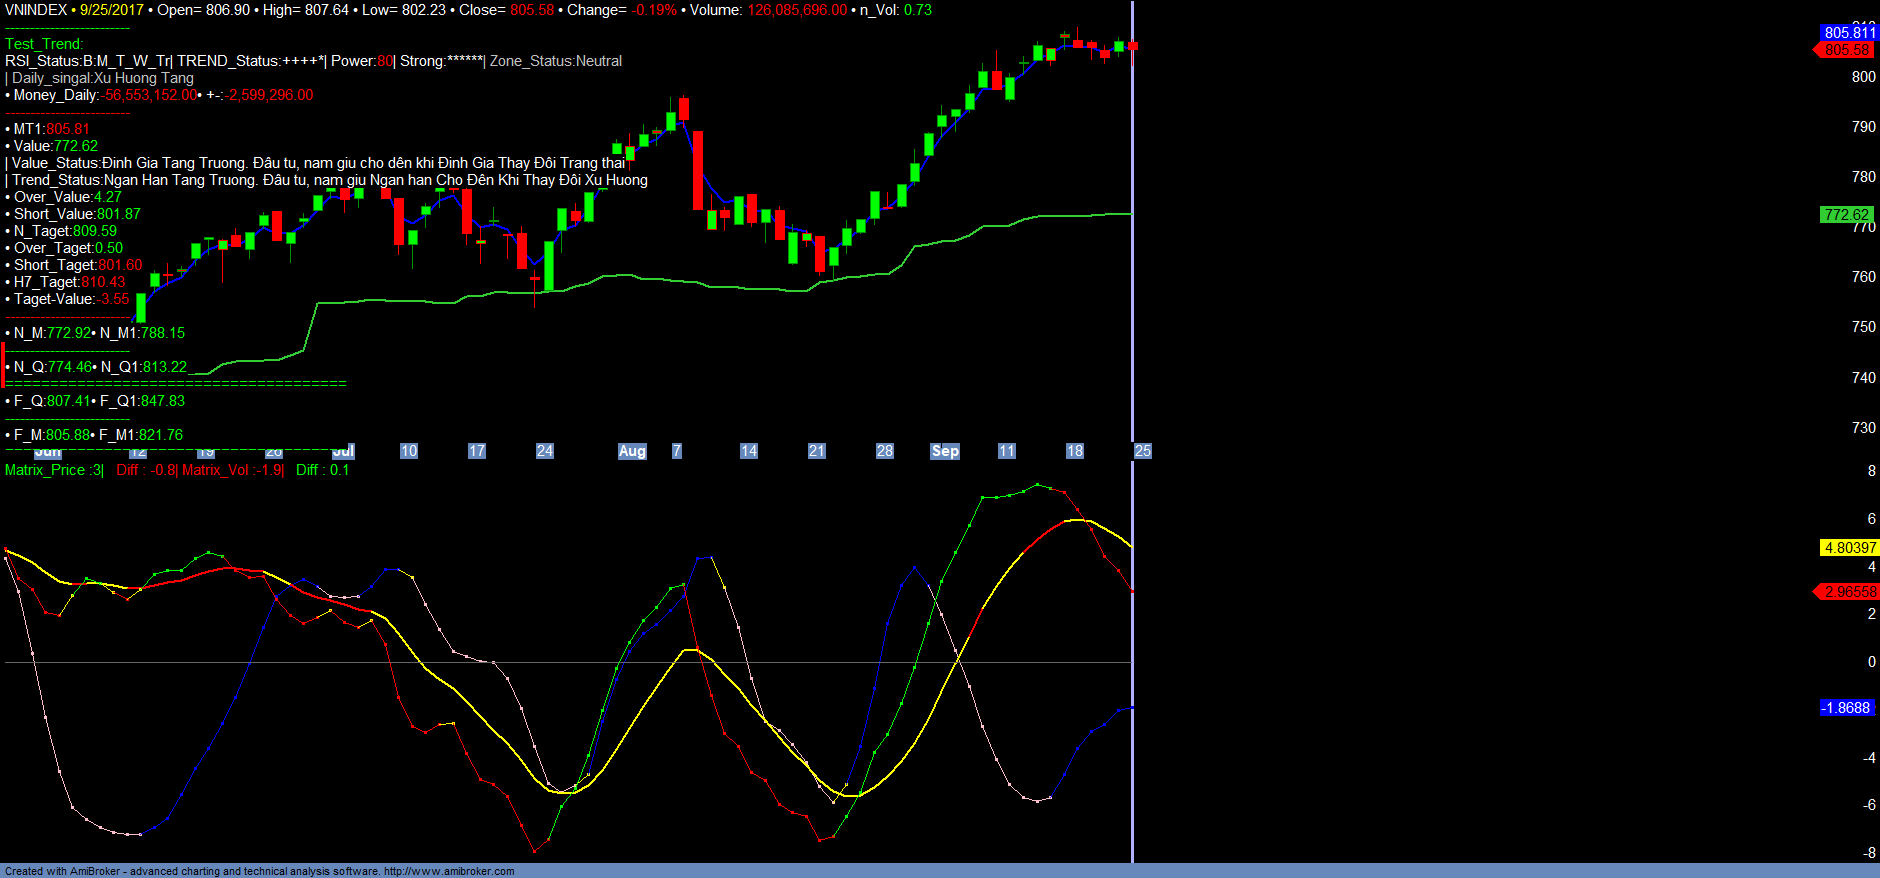Image resolution: width=1880 pixels, height=878 pixels.
Task: Select the red 2.96558 indicator tag
Action: (1849, 592)
